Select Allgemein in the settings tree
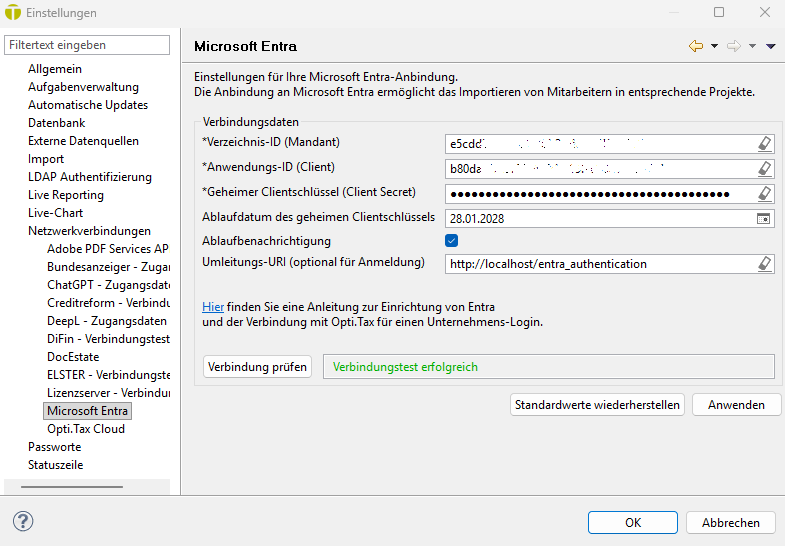This screenshot has height=546, width=785. [55, 69]
